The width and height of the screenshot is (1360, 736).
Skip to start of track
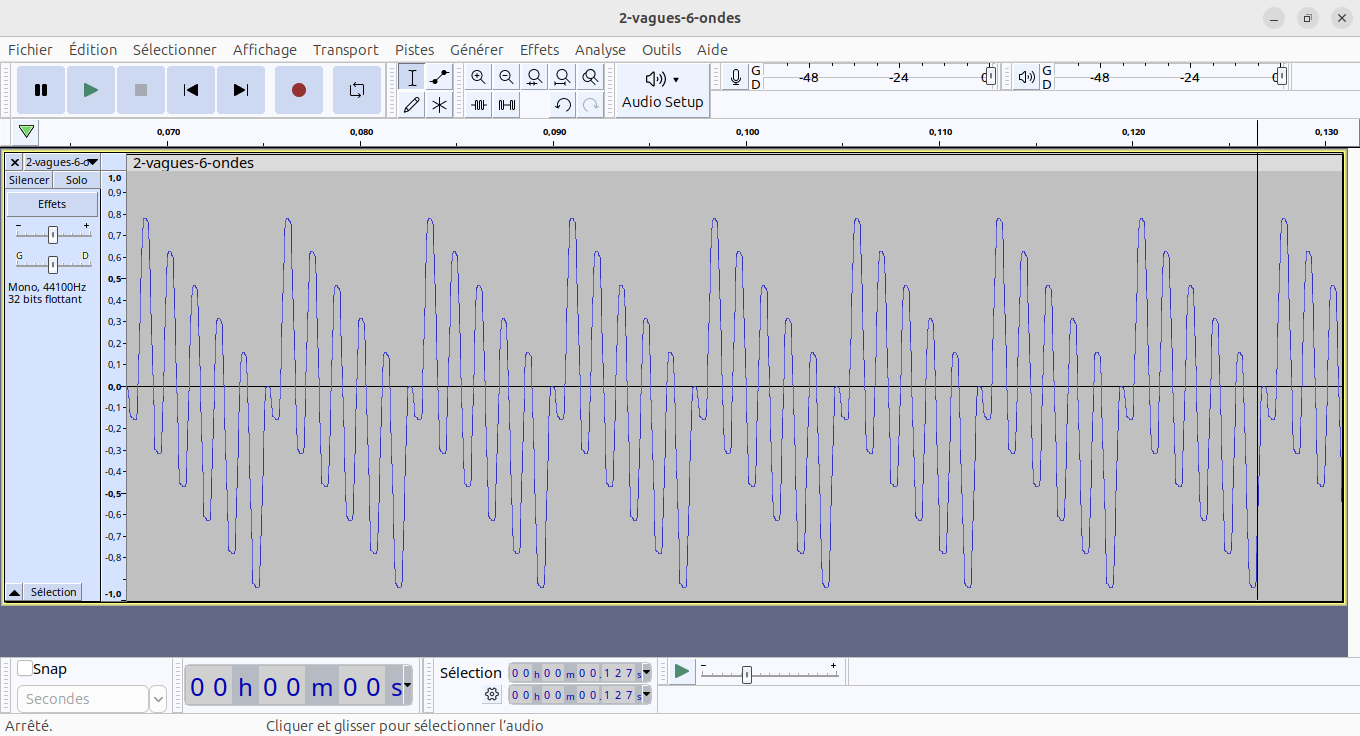point(191,90)
